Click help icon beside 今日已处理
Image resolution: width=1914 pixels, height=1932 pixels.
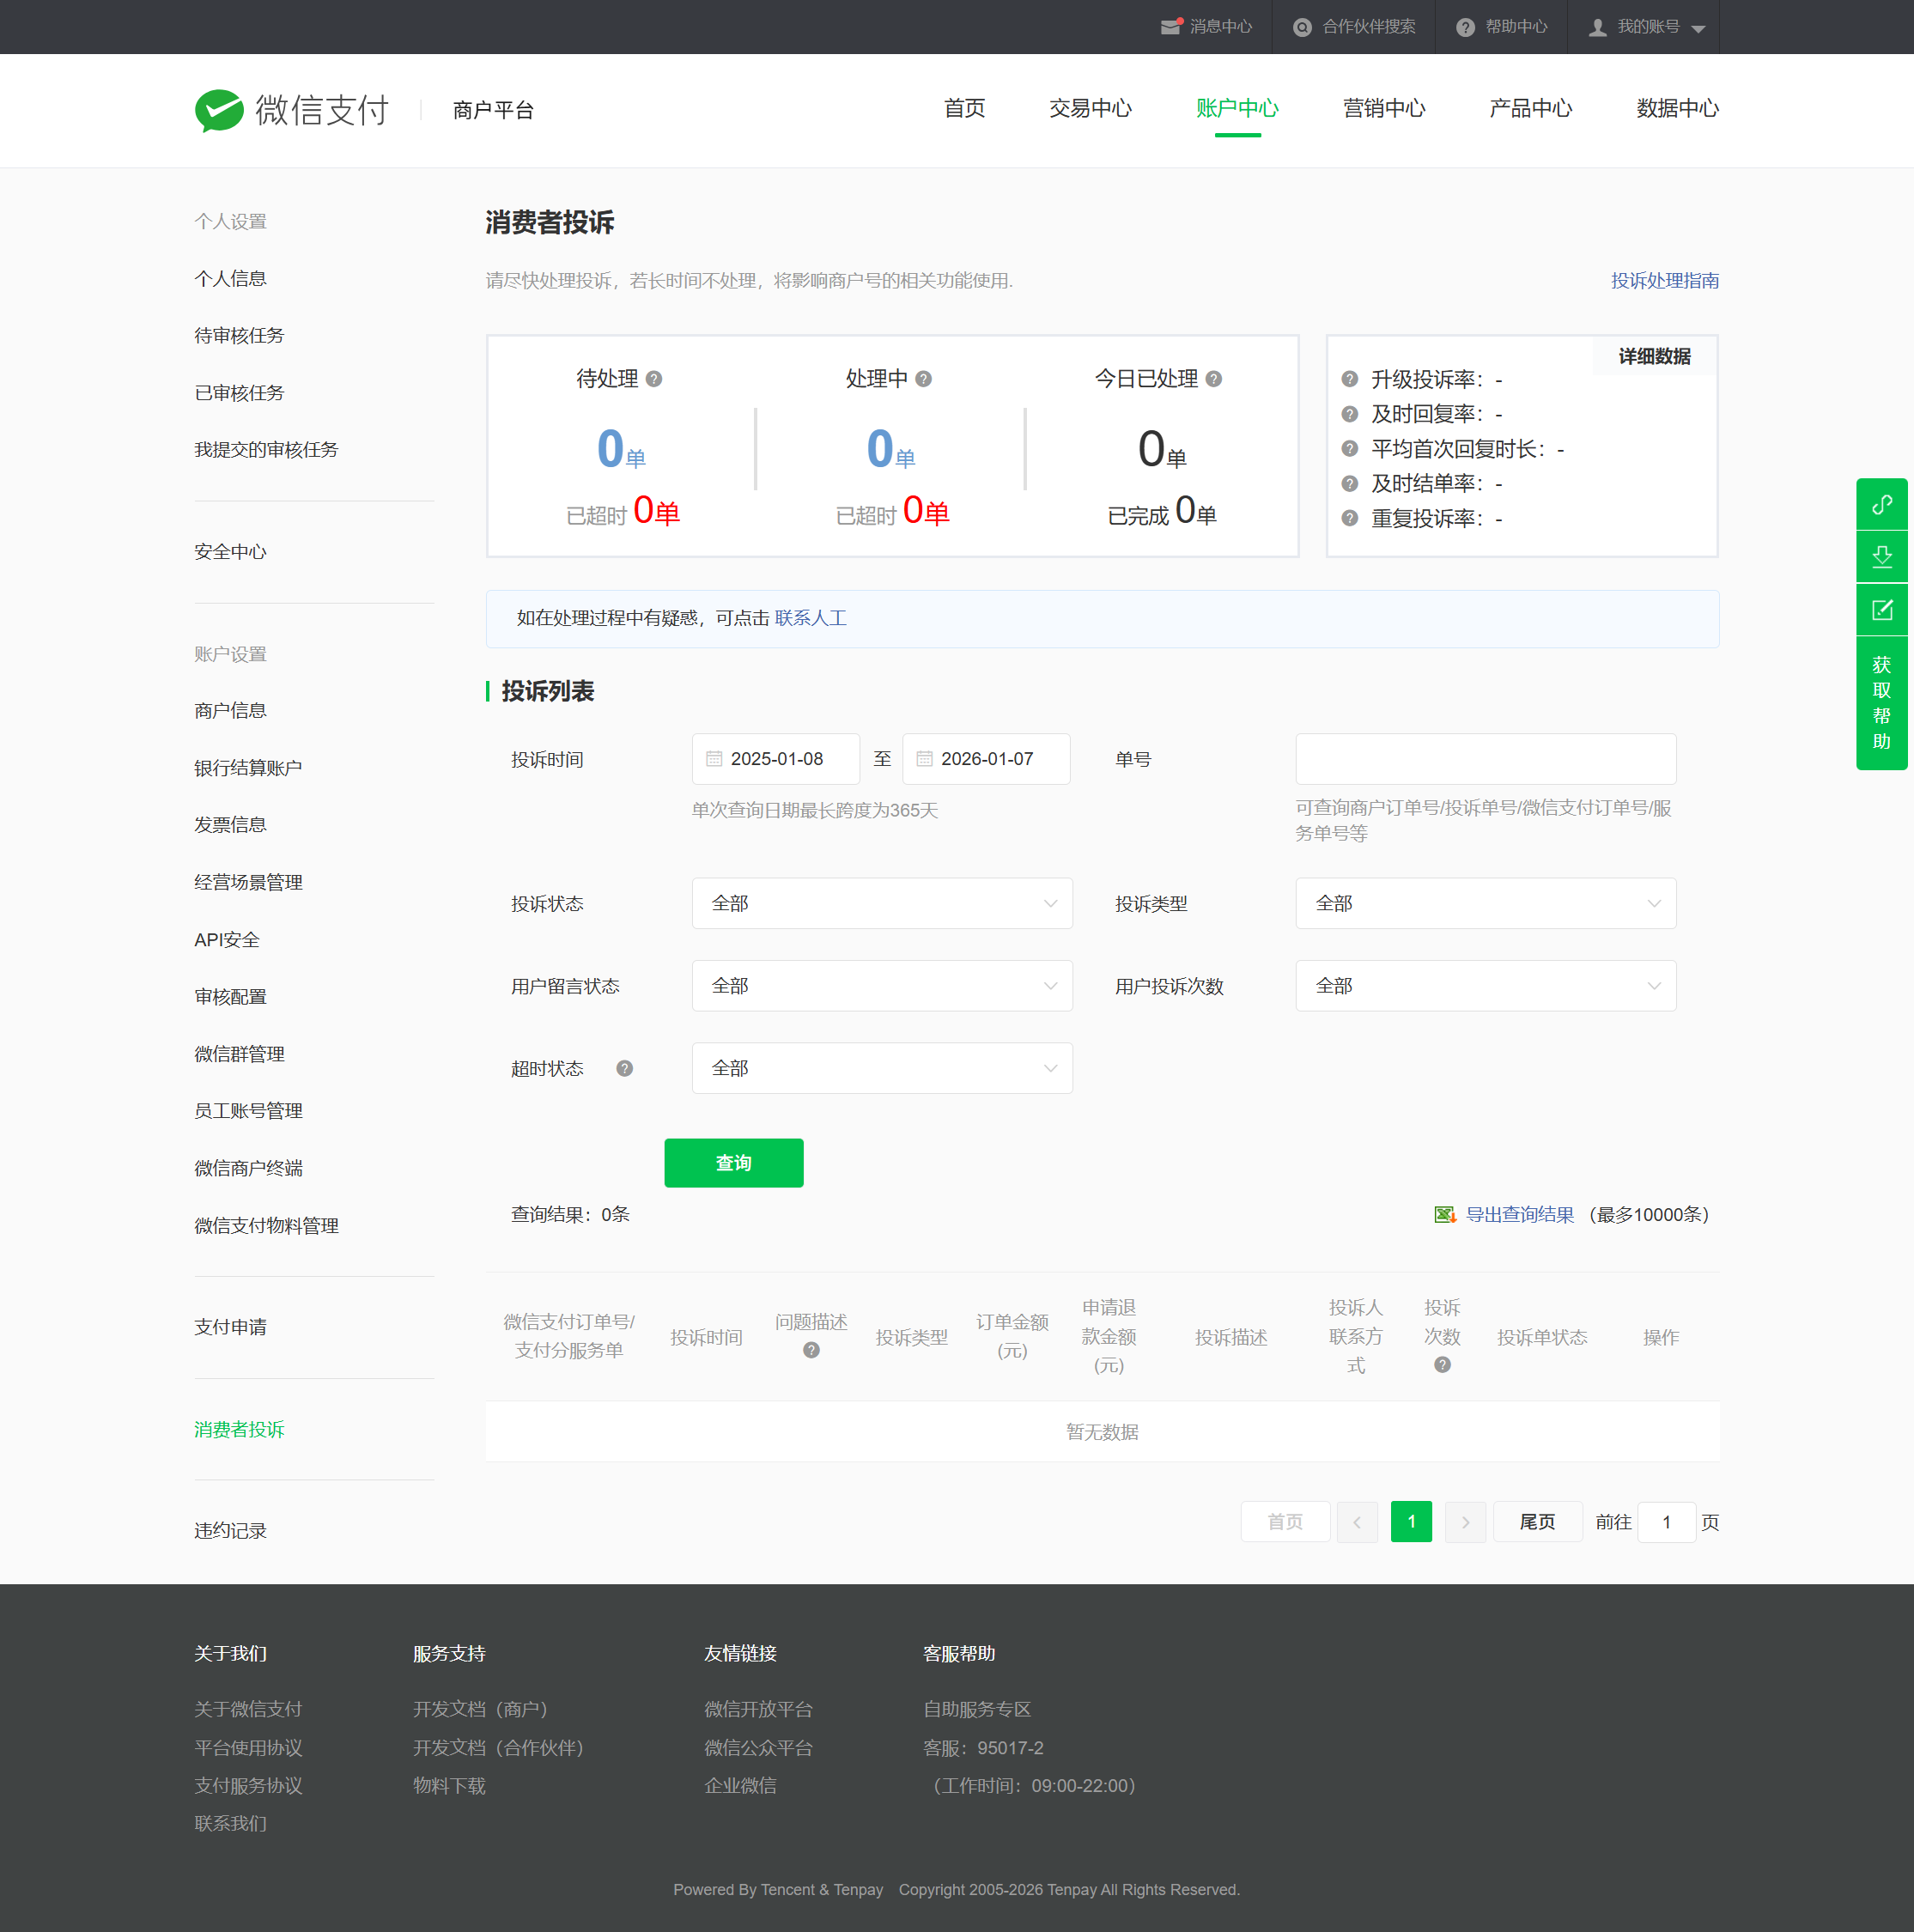tap(1213, 379)
